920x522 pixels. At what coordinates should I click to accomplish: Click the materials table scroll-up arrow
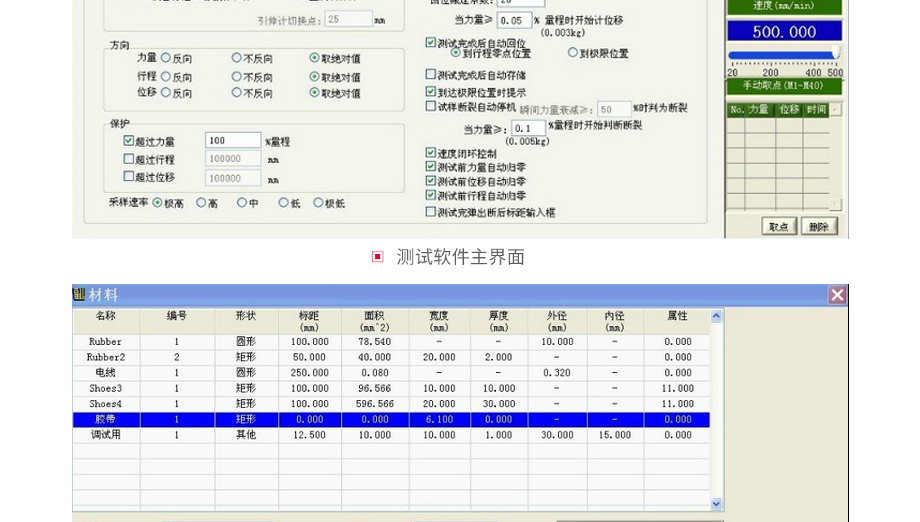point(716,316)
